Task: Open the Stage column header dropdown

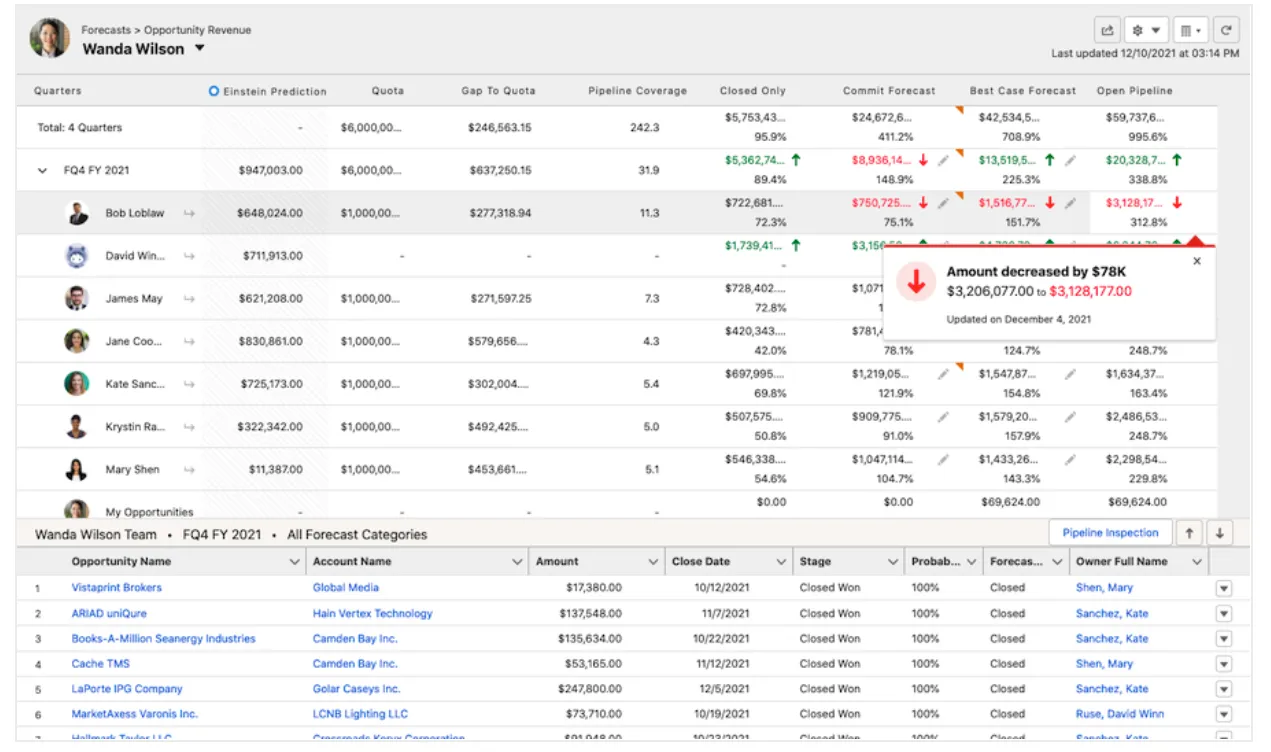Action: [x=894, y=561]
